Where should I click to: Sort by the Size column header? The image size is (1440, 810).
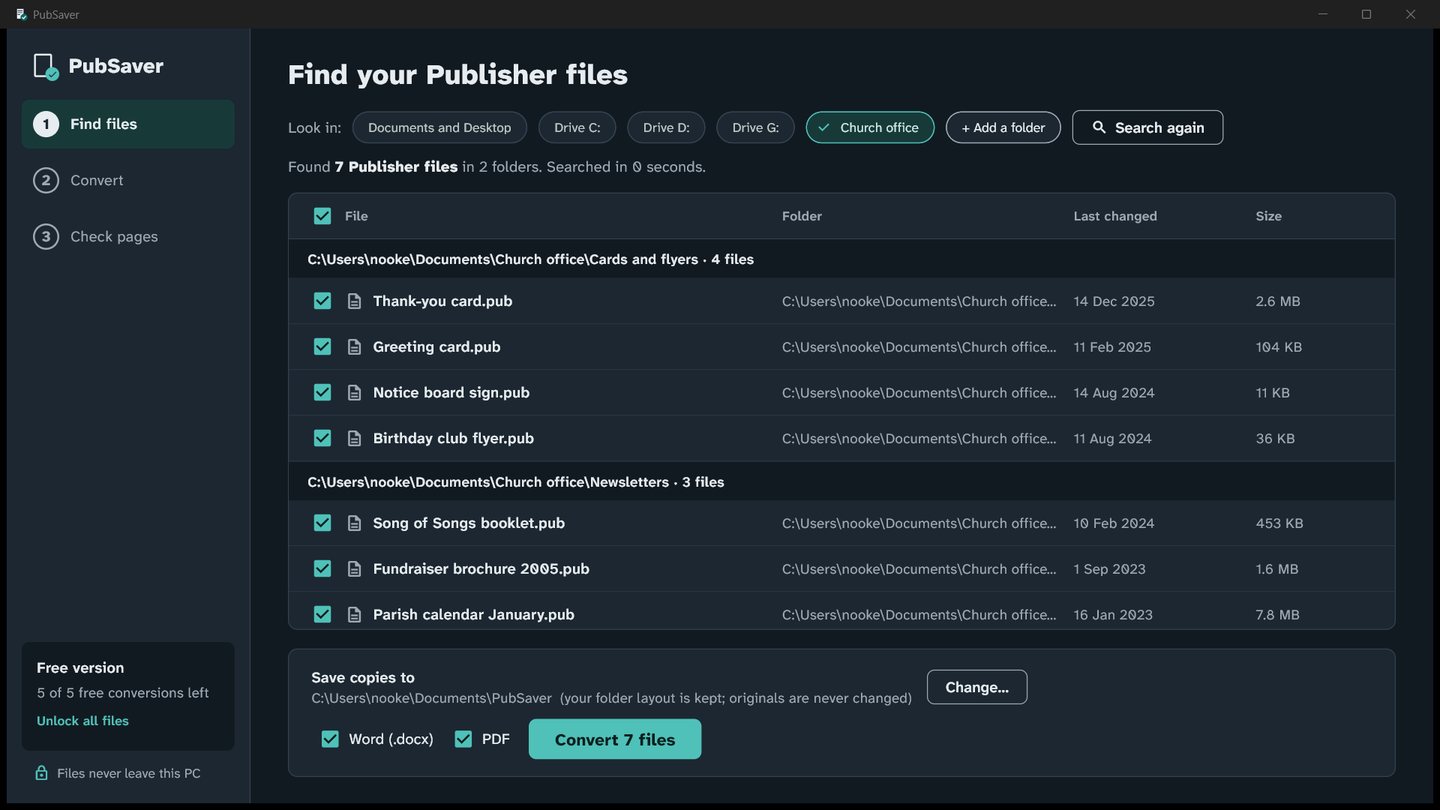click(1269, 216)
